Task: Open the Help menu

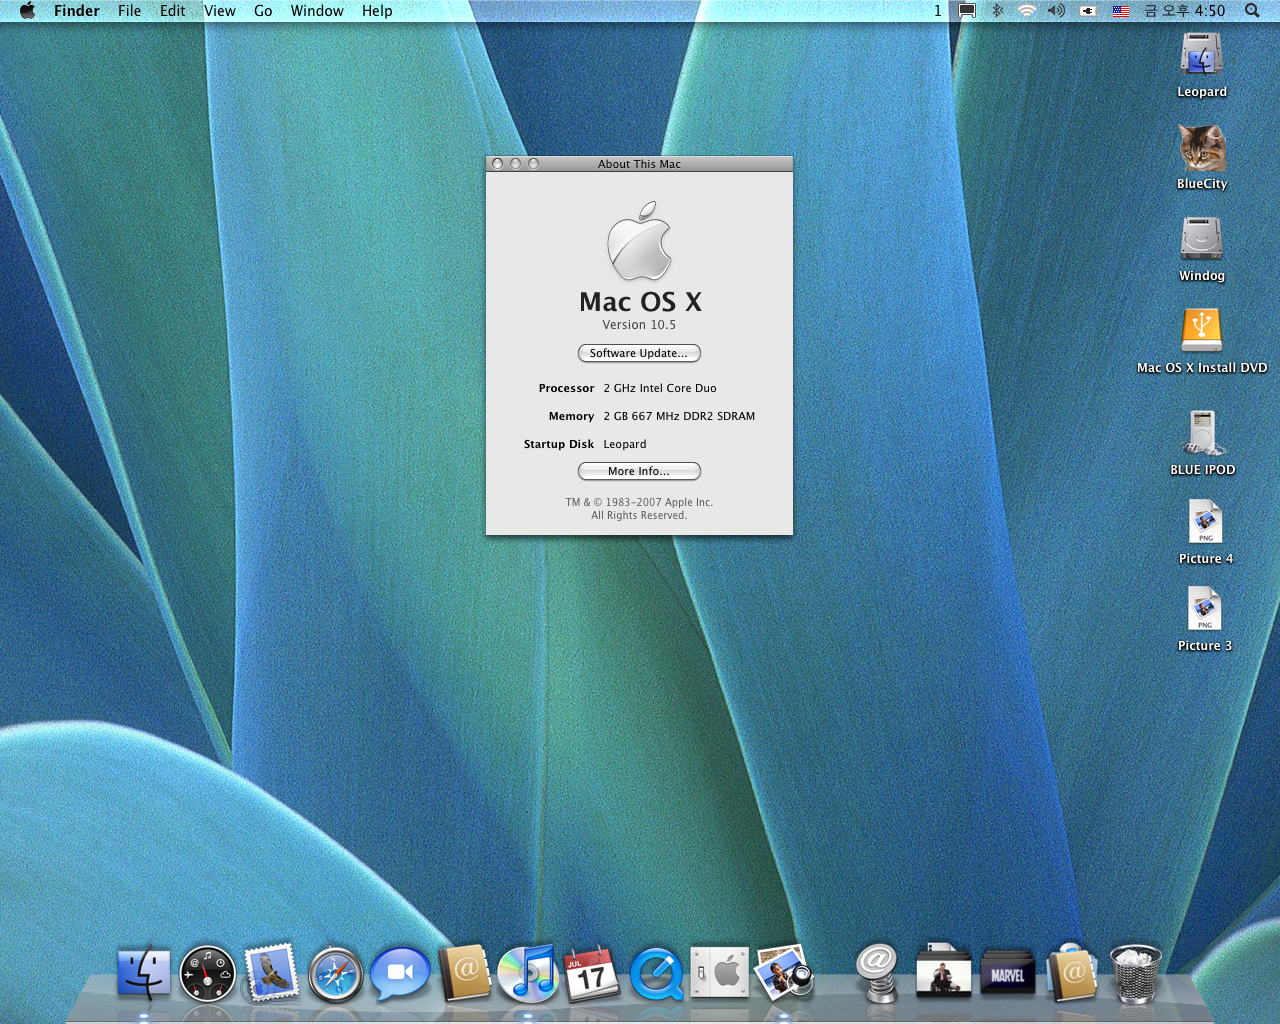Action: tap(377, 10)
